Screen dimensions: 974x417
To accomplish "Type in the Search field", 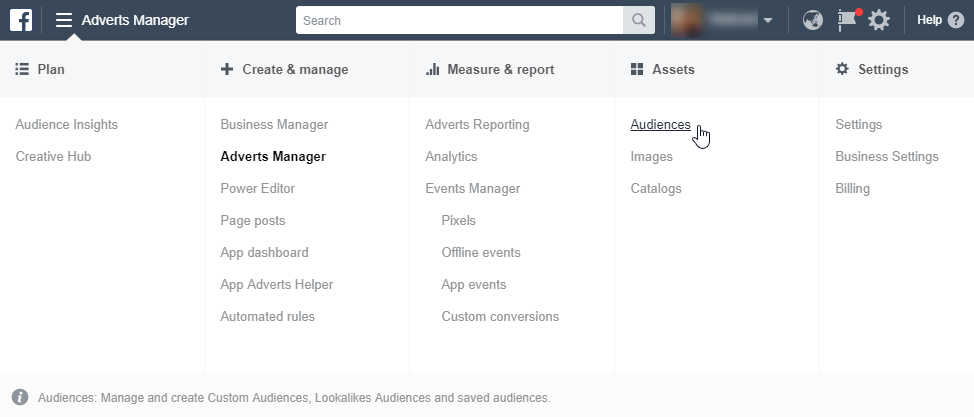I will 460,20.
